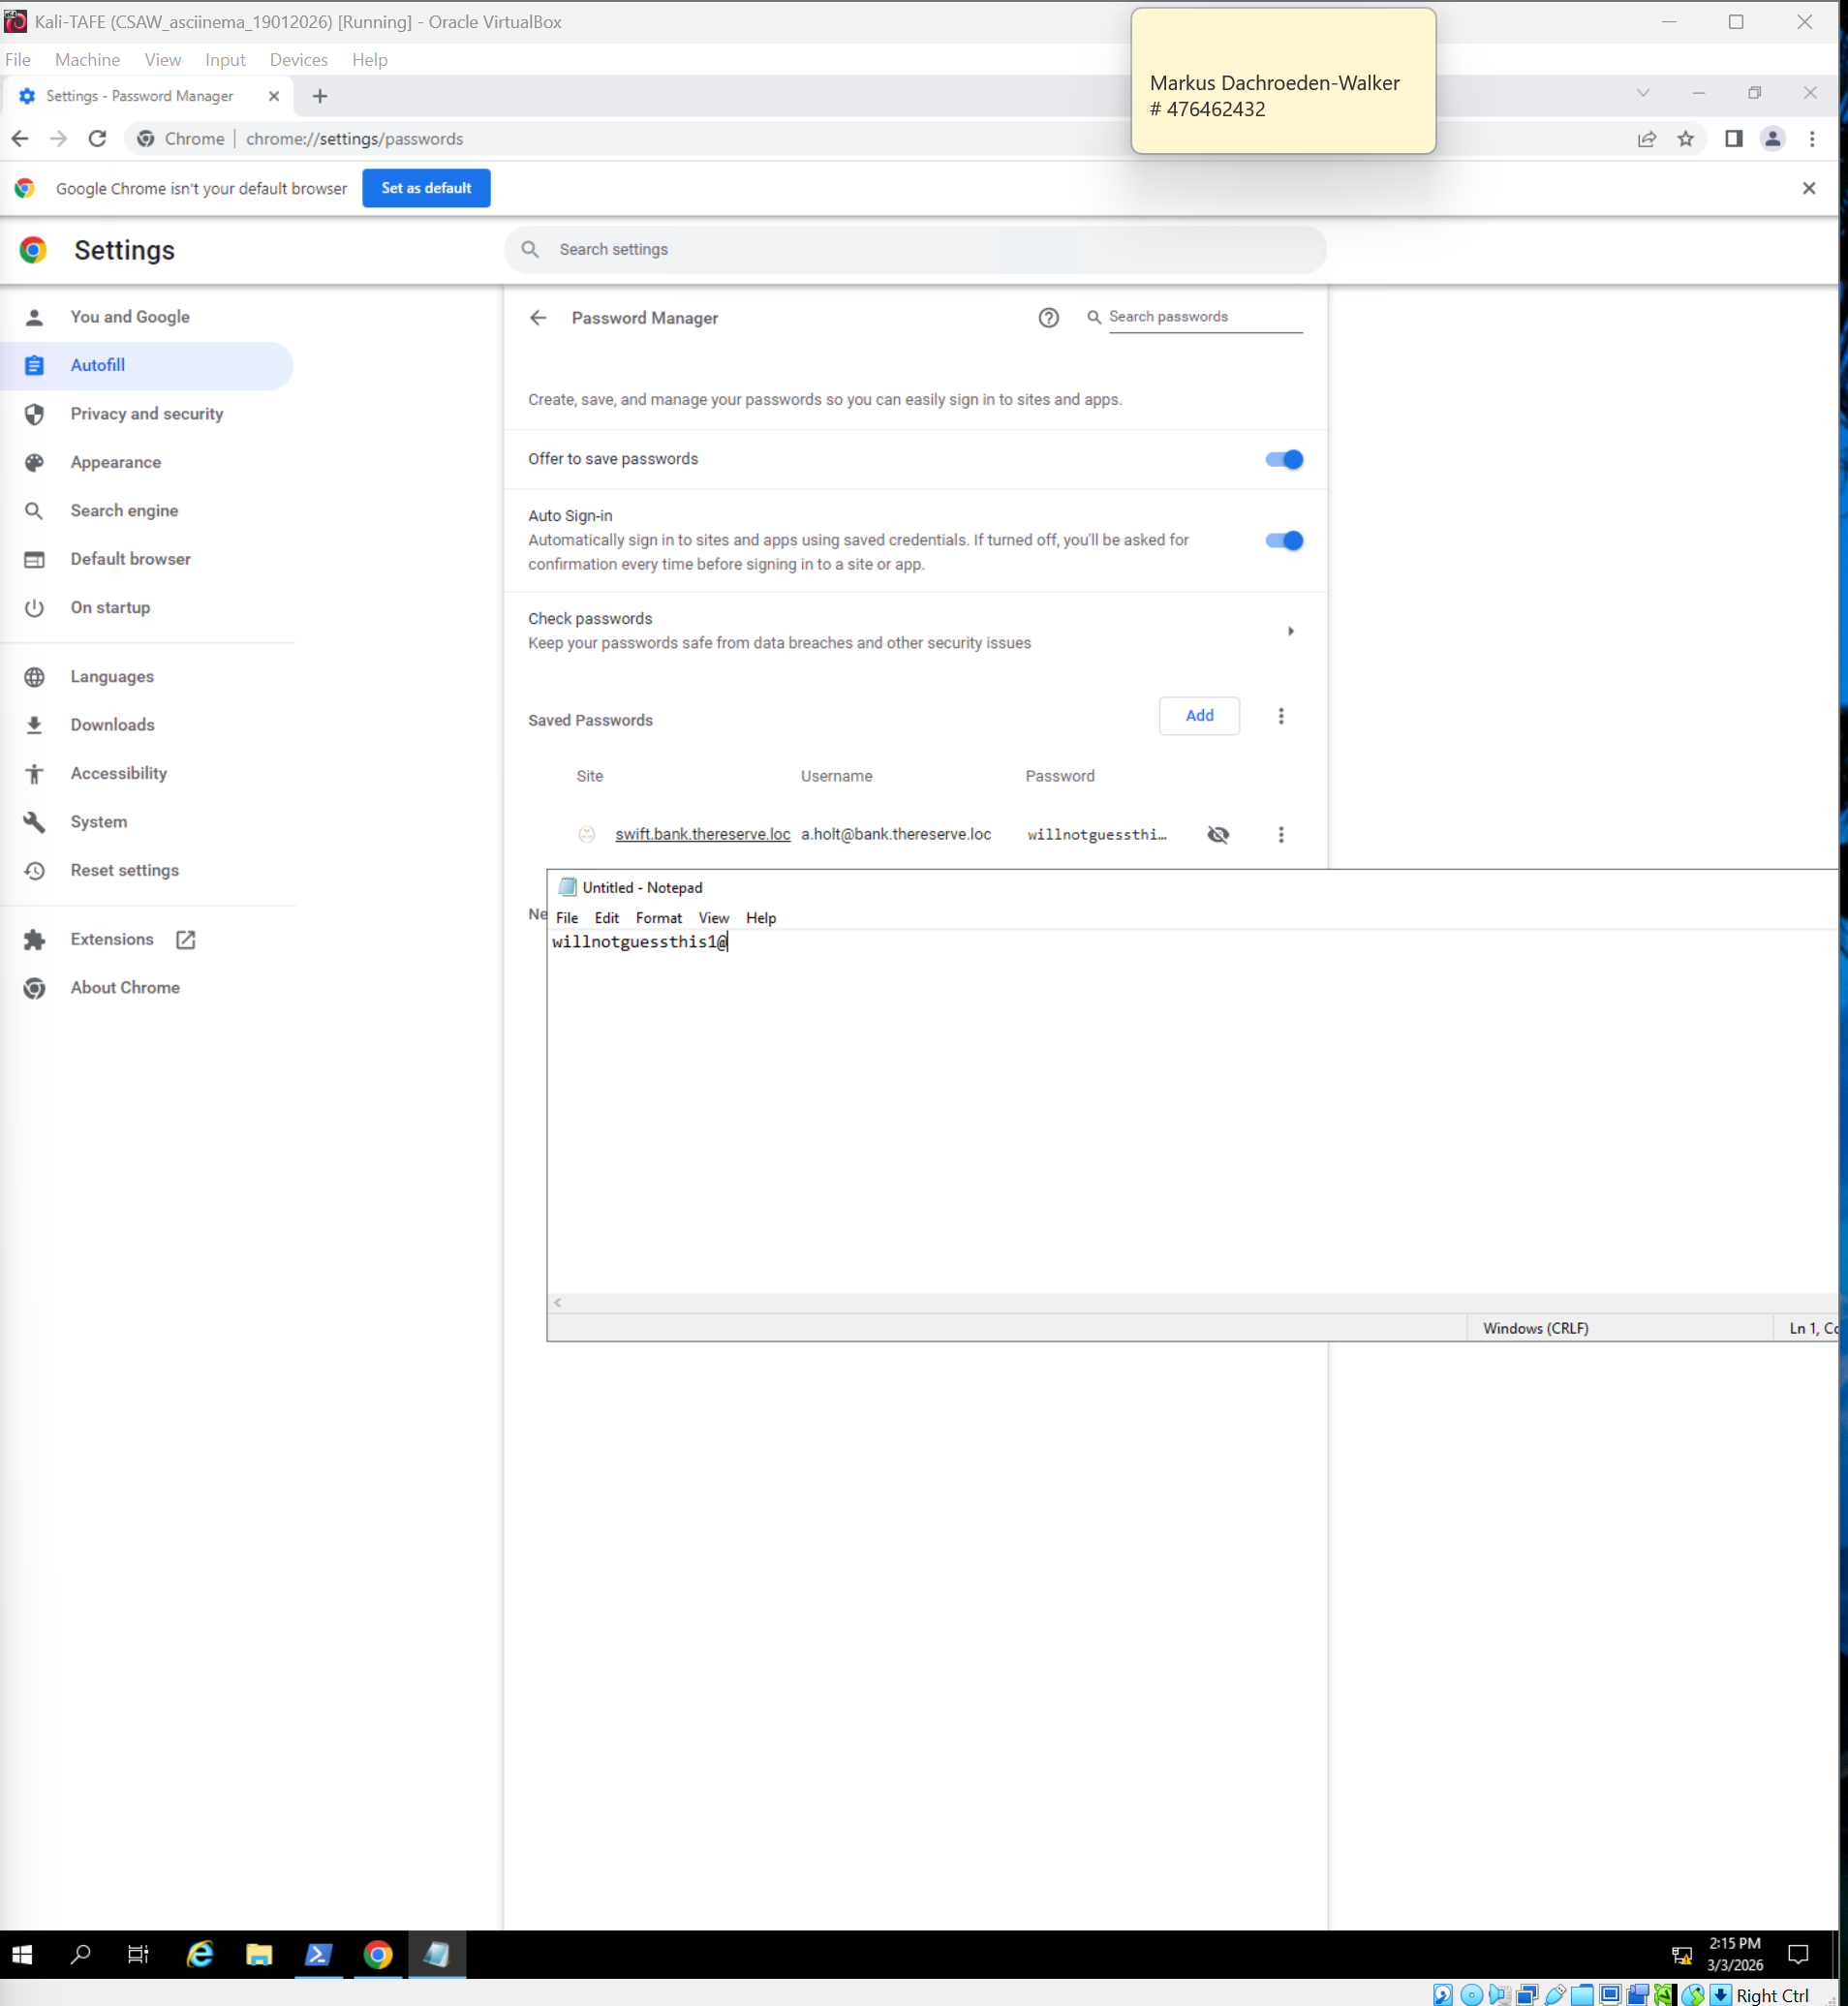Open the swift.bank.thereserve.loc site link
The height and width of the screenshot is (2006, 1848).
point(702,834)
